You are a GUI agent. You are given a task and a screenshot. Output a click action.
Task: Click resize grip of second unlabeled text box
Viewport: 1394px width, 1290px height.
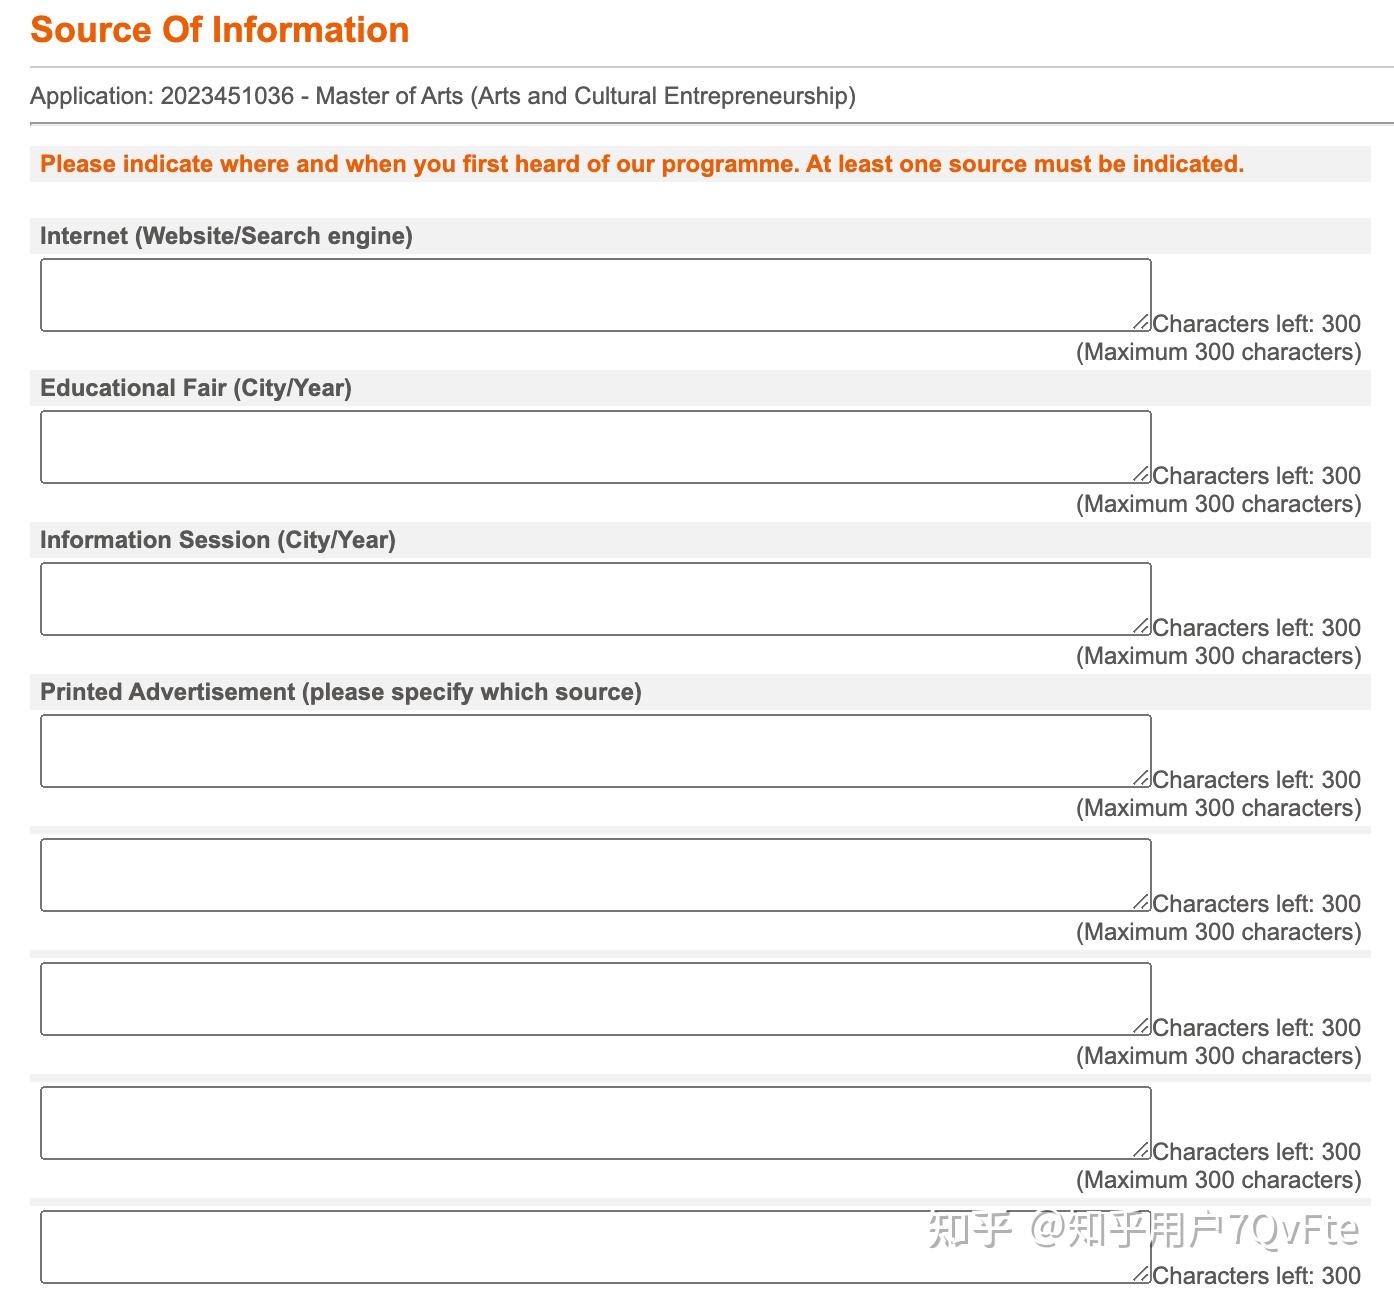pos(1141,1026)
